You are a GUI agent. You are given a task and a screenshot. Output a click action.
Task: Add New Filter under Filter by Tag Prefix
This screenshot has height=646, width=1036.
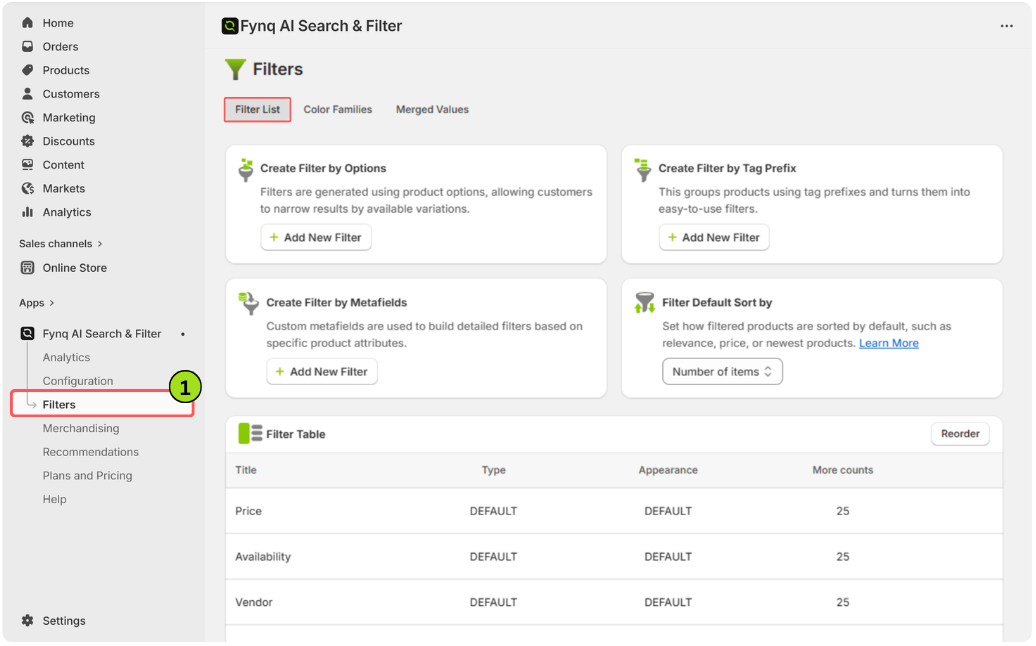(715, 238)
